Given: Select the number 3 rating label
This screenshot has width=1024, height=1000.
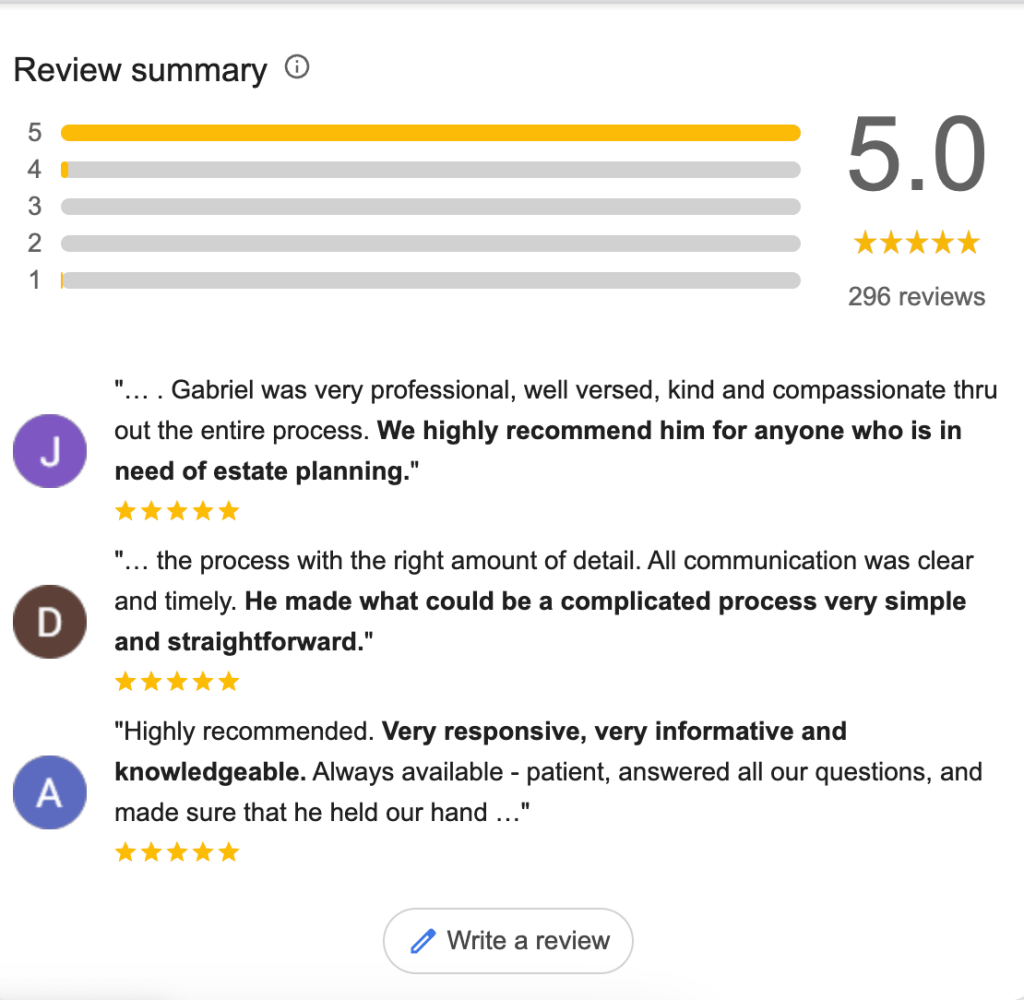Looking at the screenshot, I should click(x=34, y=206).
